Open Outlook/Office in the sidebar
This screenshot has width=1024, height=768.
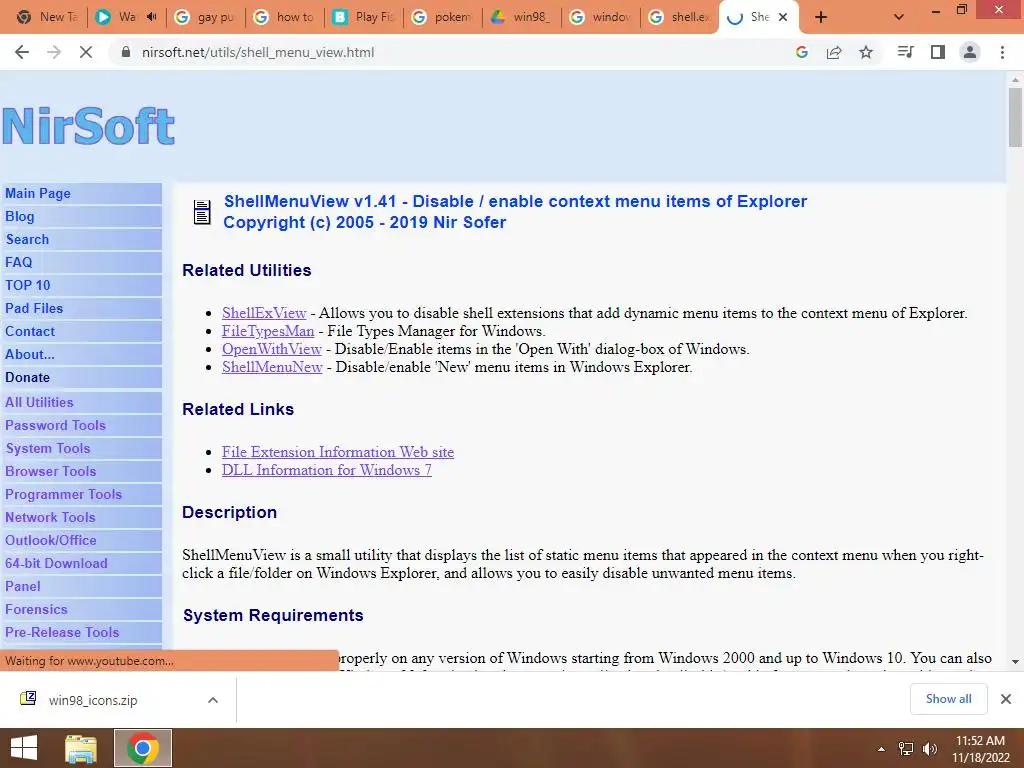81,540
